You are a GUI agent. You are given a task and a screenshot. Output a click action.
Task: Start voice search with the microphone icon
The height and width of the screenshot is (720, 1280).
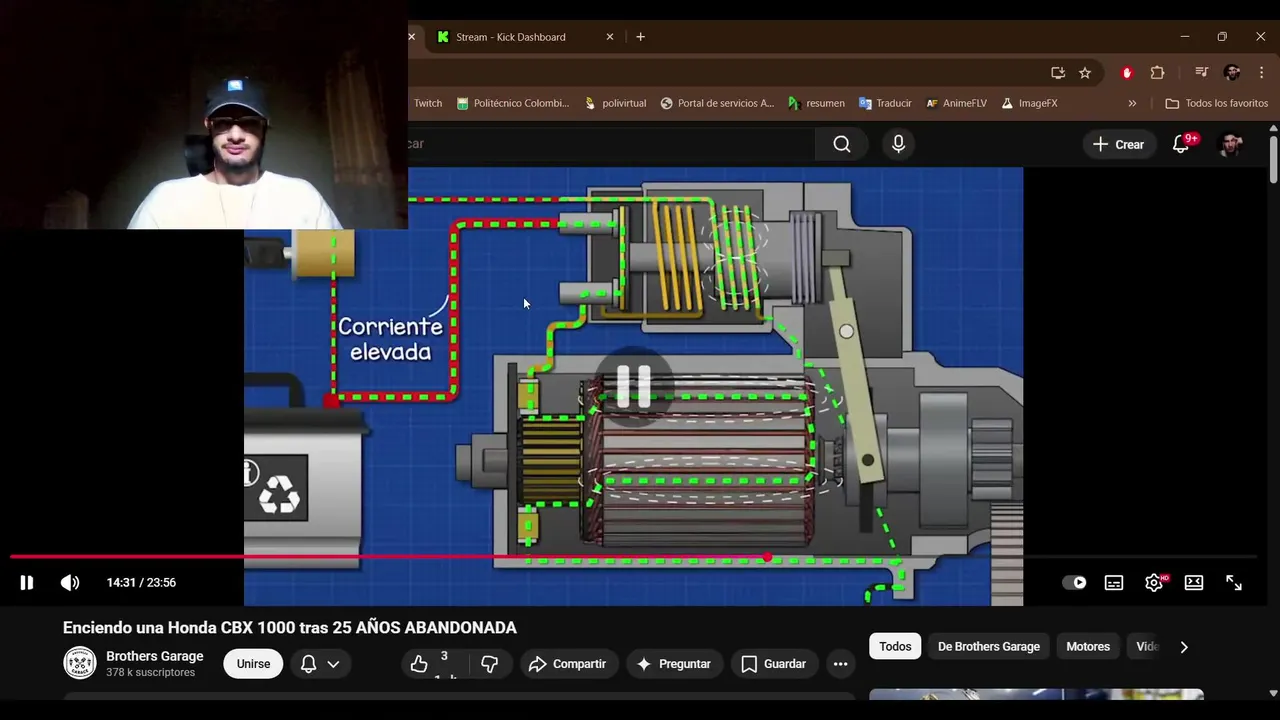(x=898, y=144)
